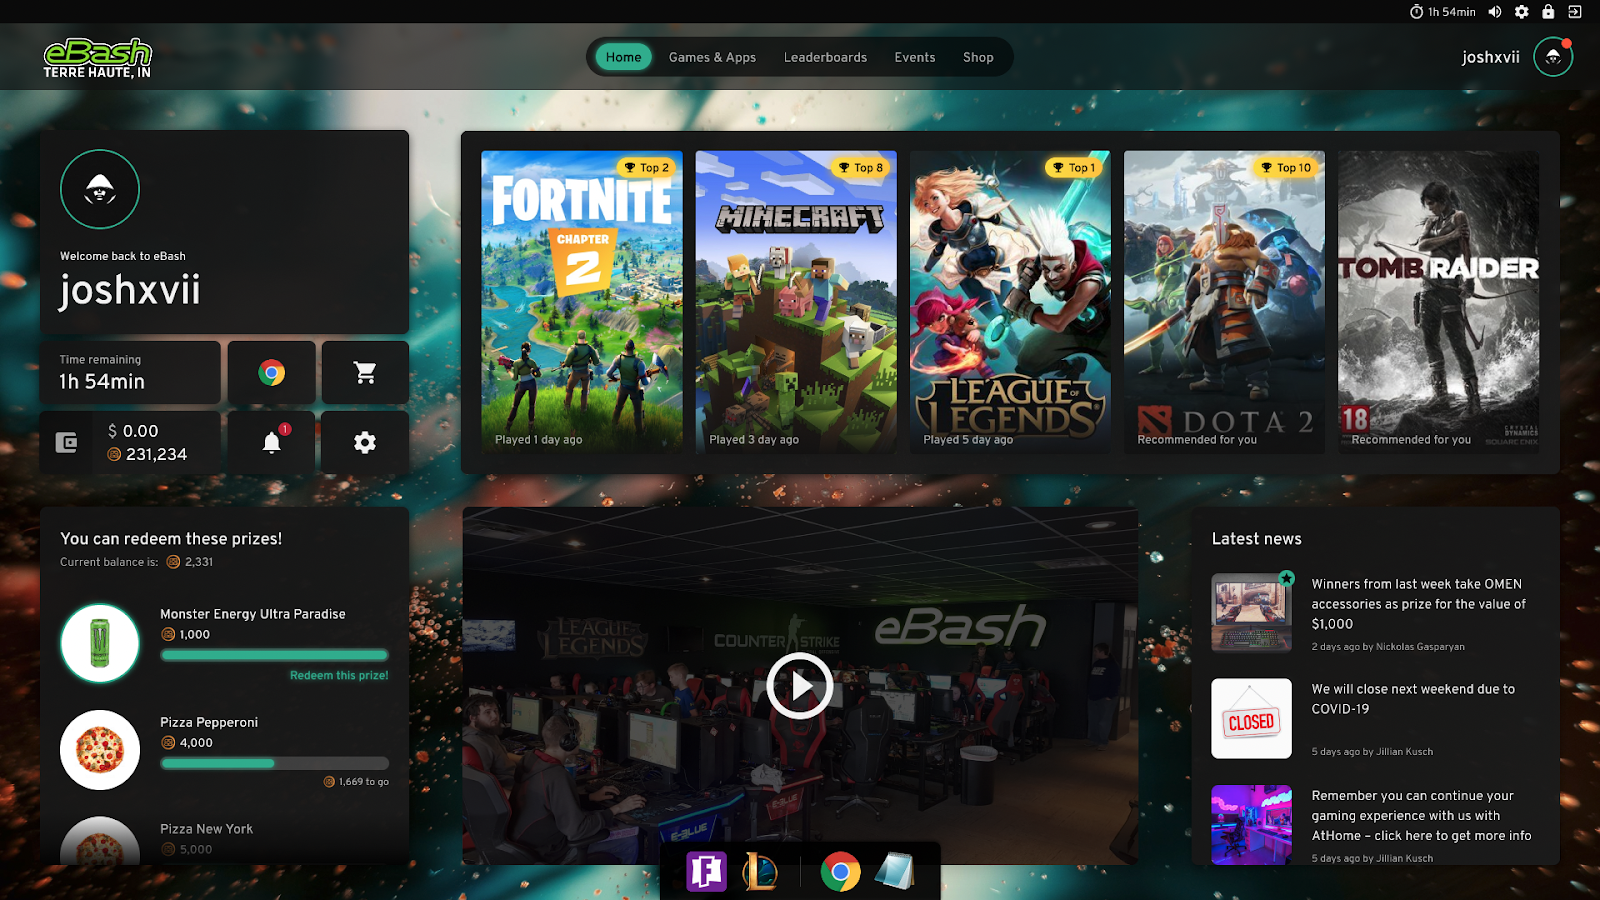Click joshxvii username in top bar

click(1490, 57)
